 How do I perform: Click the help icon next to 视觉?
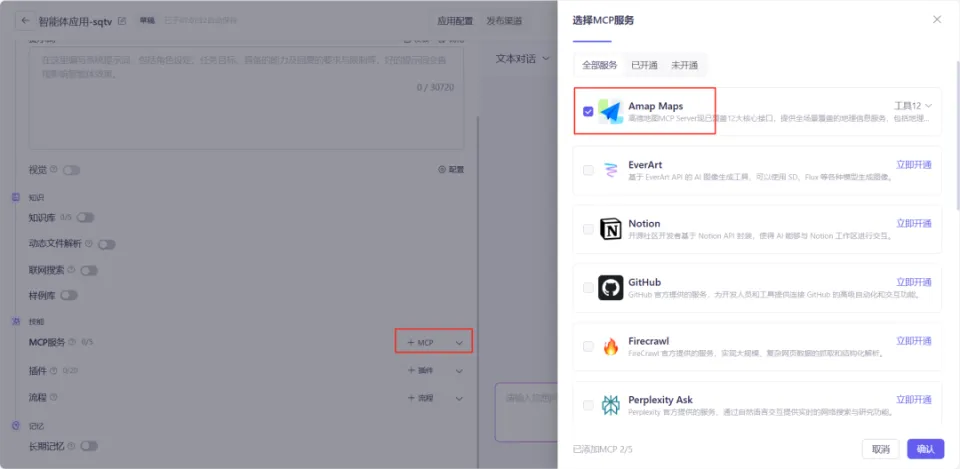click(x=53, y=170)
